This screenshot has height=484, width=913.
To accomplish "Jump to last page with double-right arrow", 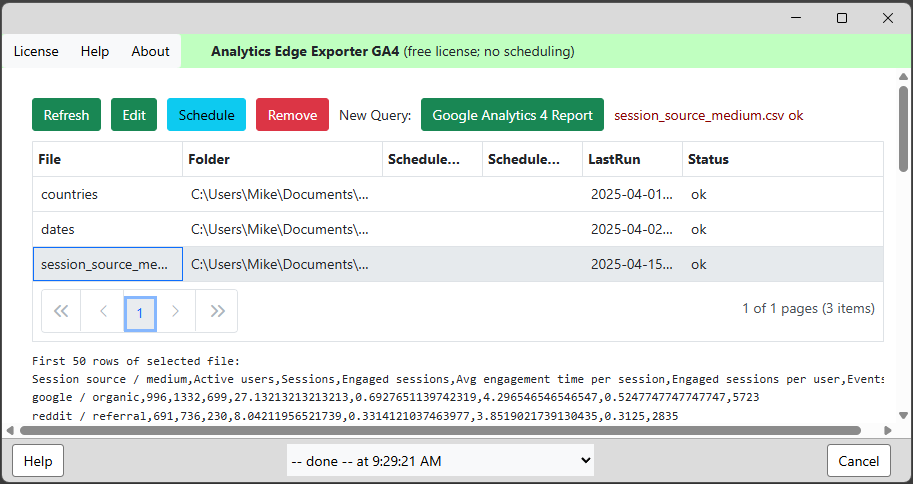I will 217,311.
